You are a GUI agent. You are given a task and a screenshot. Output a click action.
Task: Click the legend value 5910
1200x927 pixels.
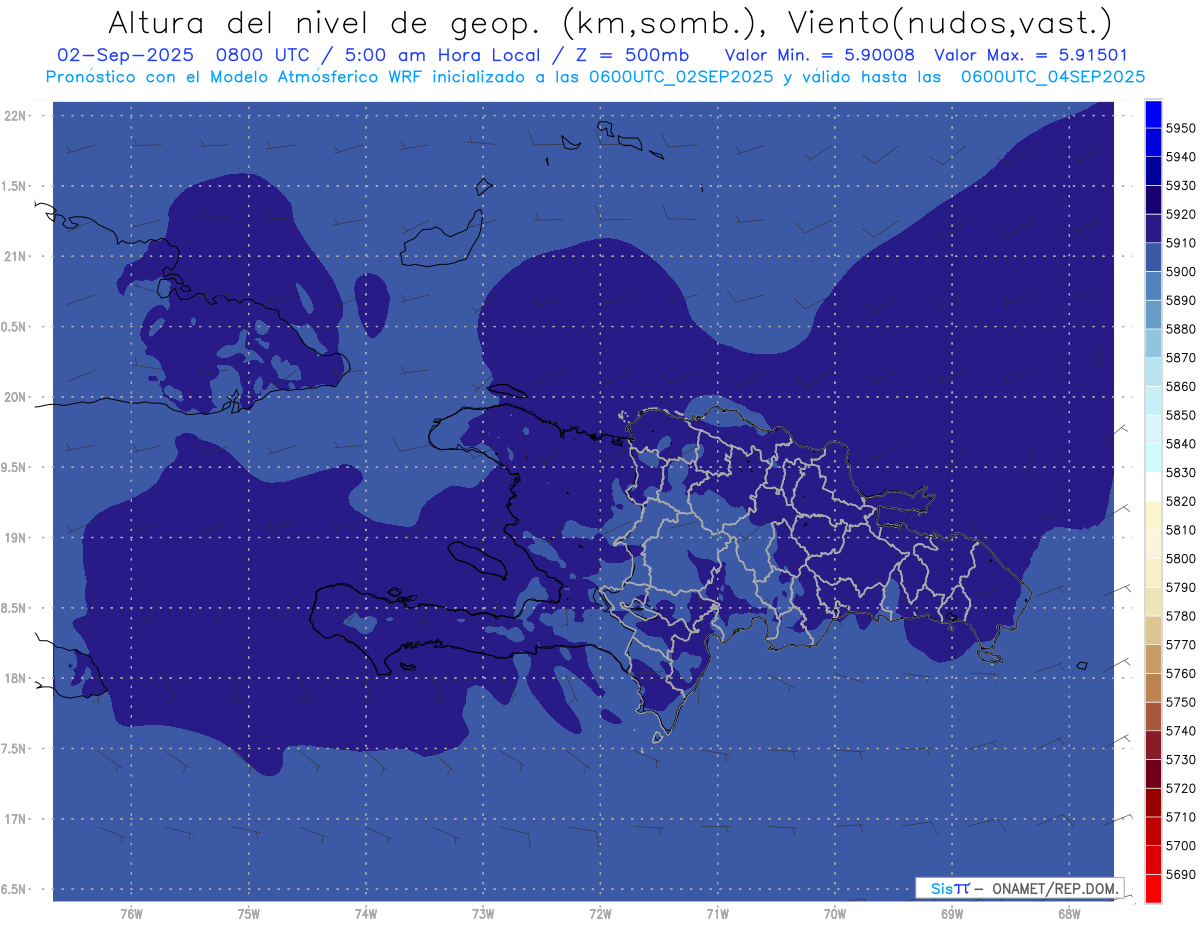click(1180, 243)
